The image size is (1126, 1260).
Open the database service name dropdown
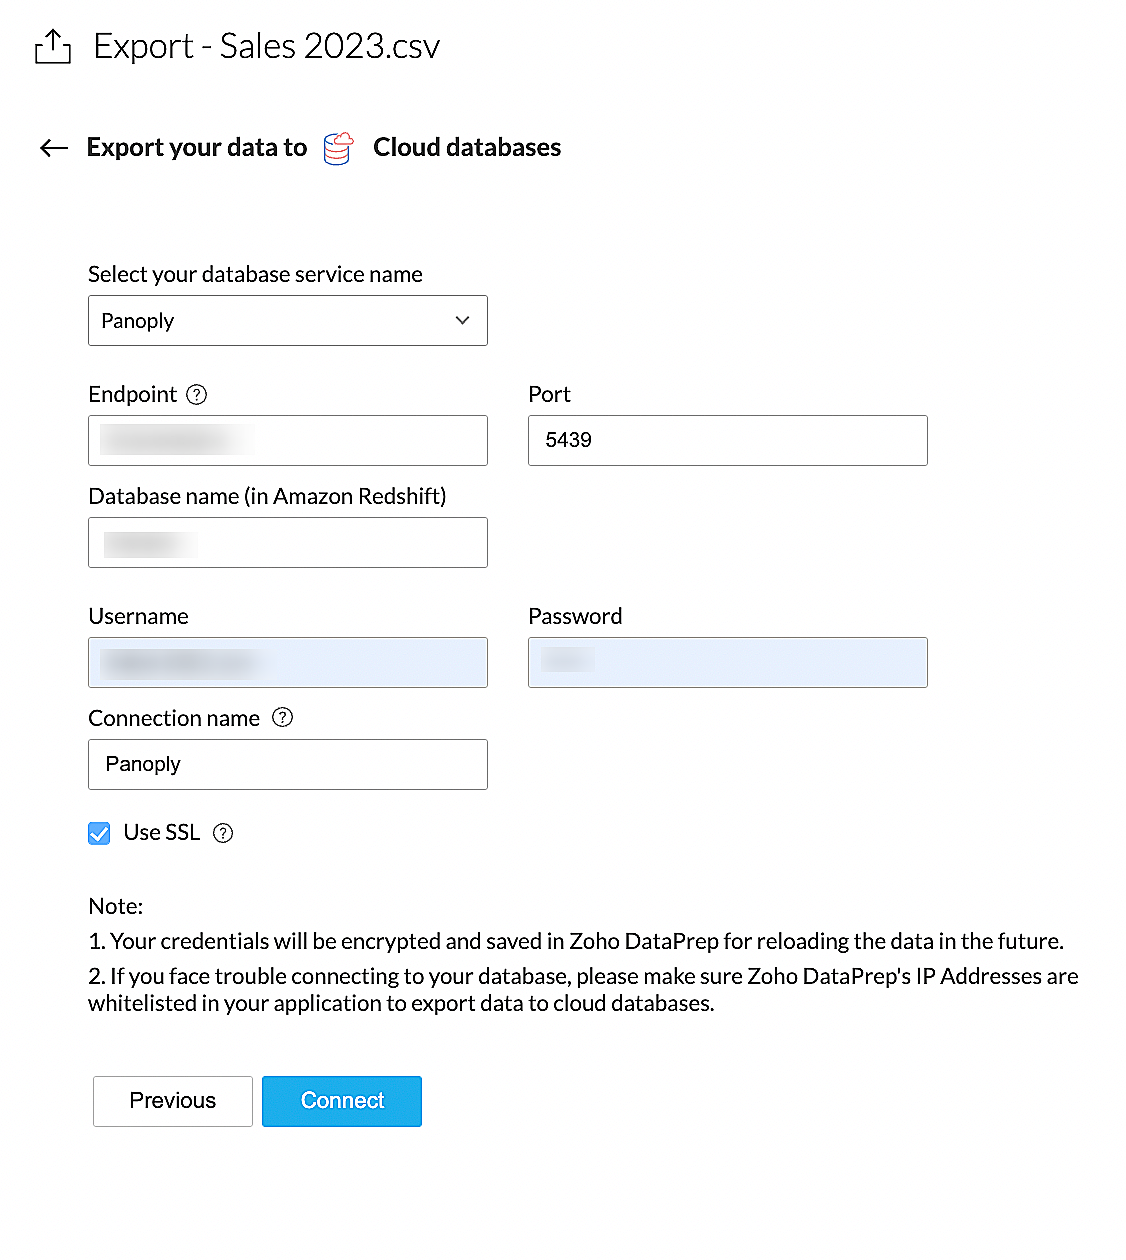[287, 321]
